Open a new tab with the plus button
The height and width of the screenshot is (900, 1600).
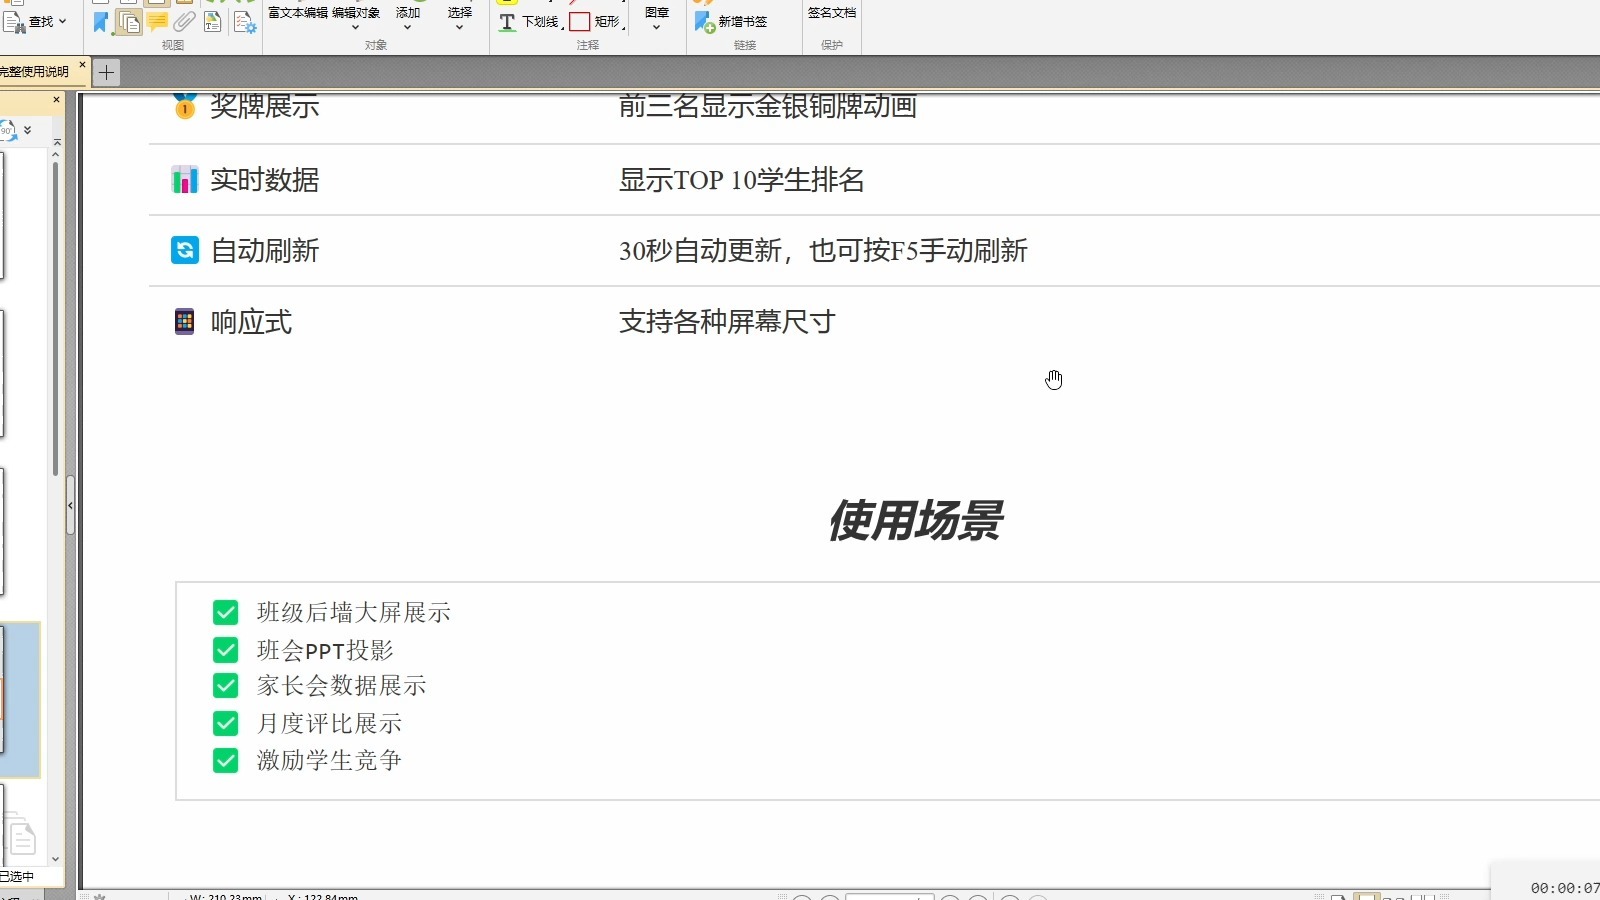106,71
